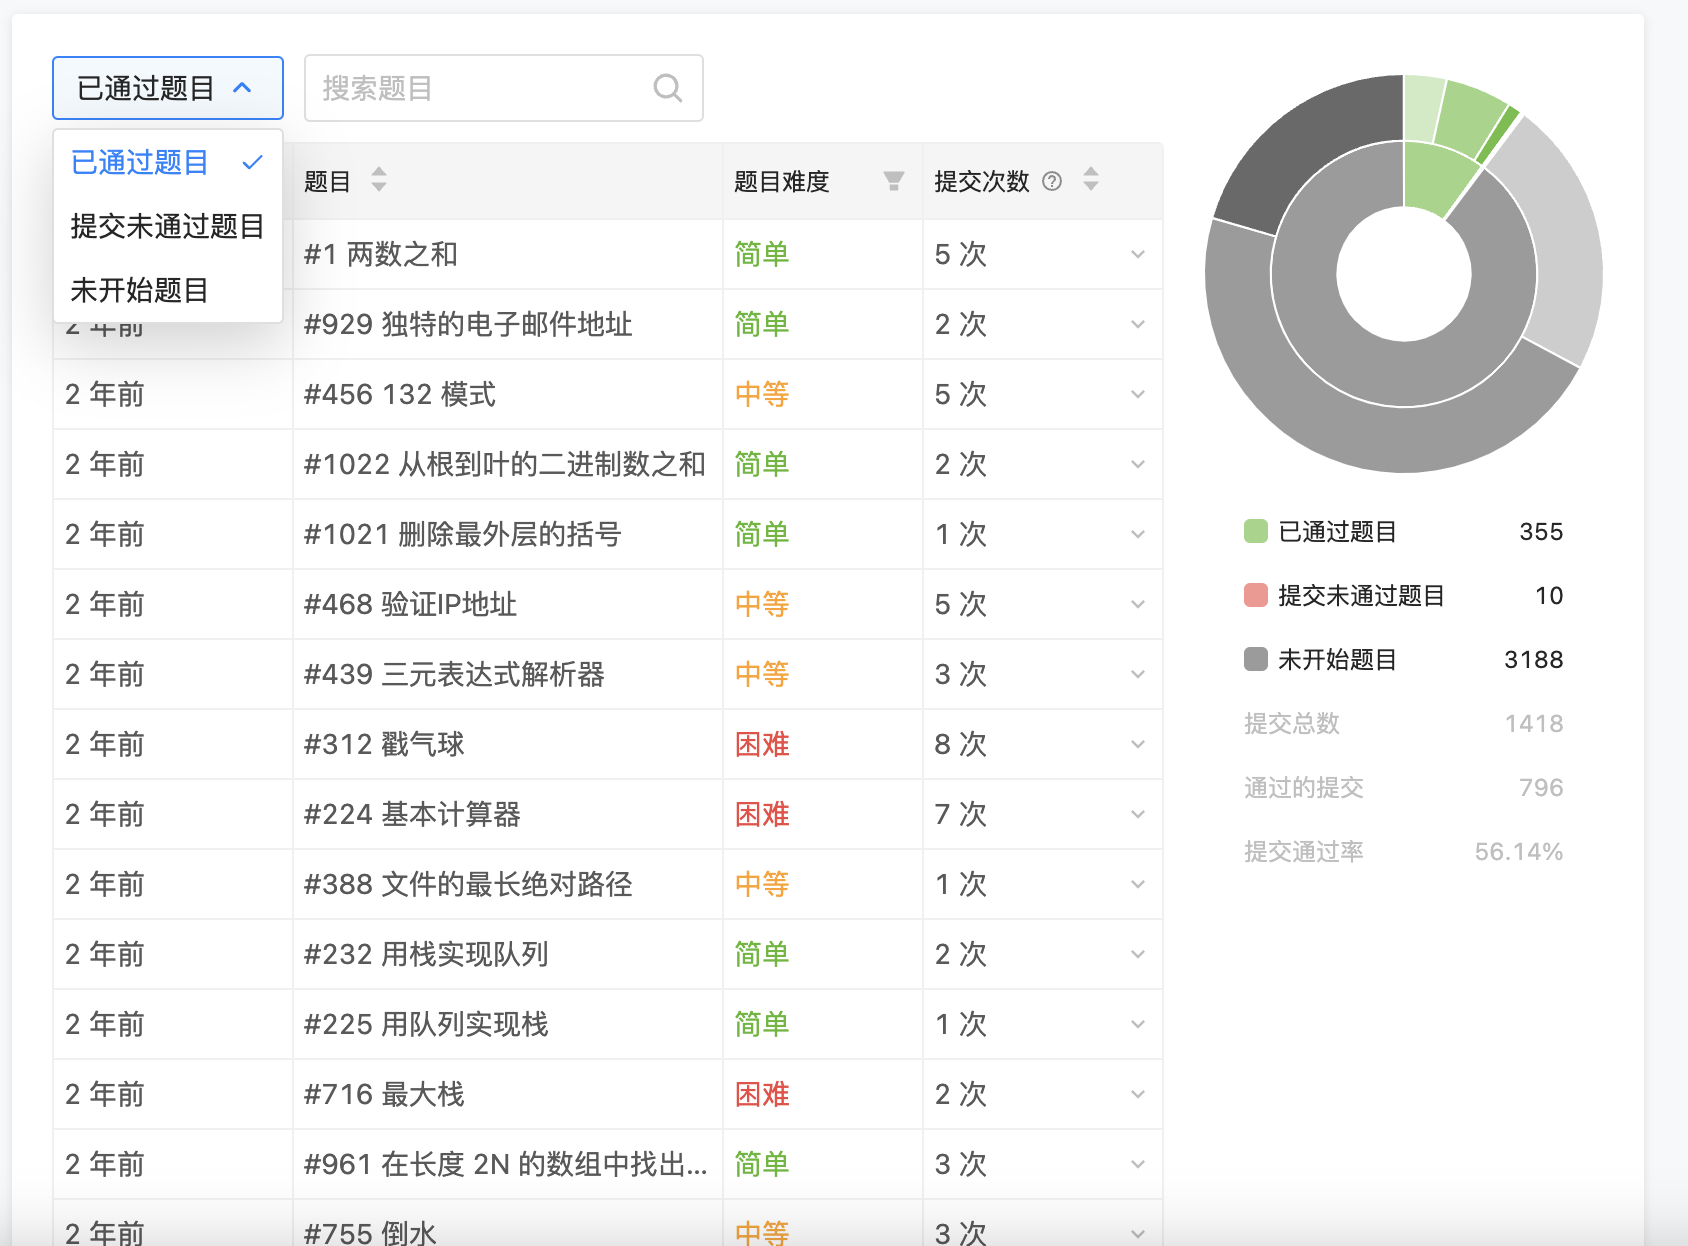Choose 未开始题目 in the dropdown menu

(x=168, y=290)
